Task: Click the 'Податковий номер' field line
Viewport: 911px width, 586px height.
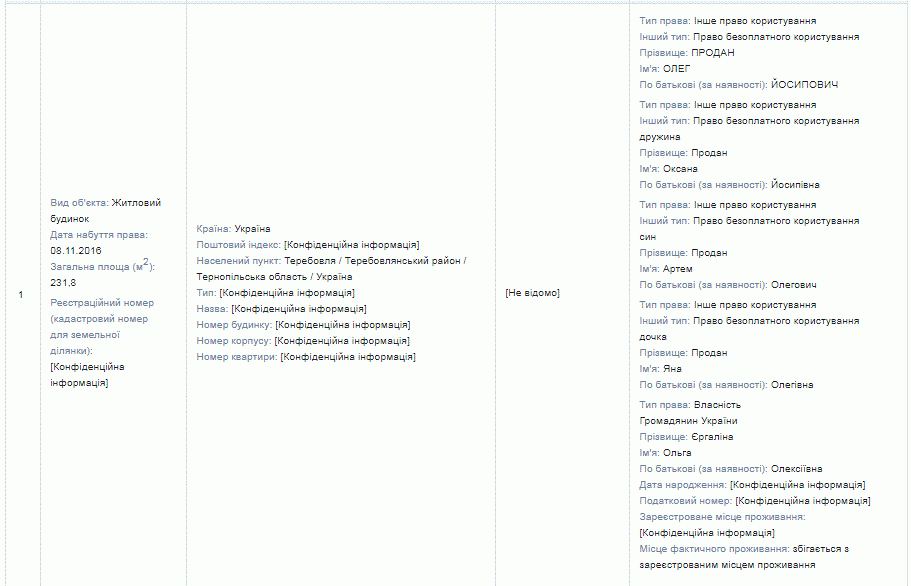Action: pyautogui.click(x=754, y=501)
